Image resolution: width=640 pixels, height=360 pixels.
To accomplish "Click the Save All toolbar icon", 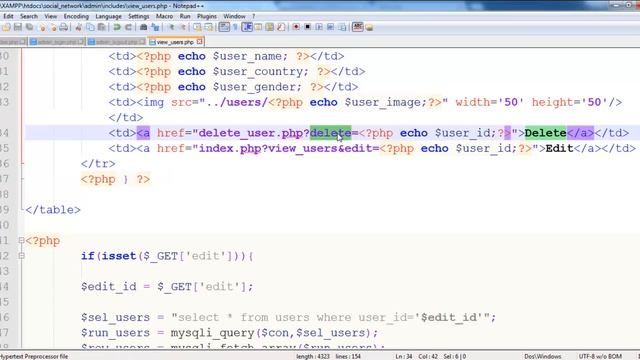I will [x=29, y=27].
